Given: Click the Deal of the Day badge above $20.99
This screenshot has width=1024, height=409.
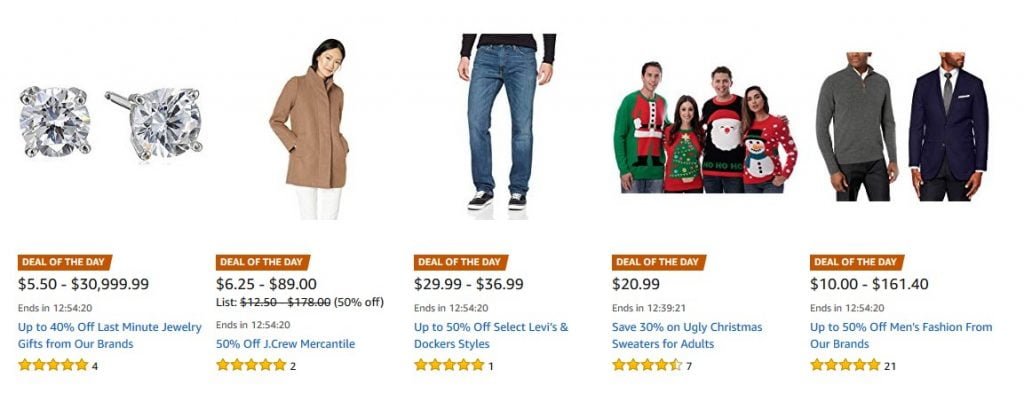Looking at the screenshot, I should coord(658,262).
